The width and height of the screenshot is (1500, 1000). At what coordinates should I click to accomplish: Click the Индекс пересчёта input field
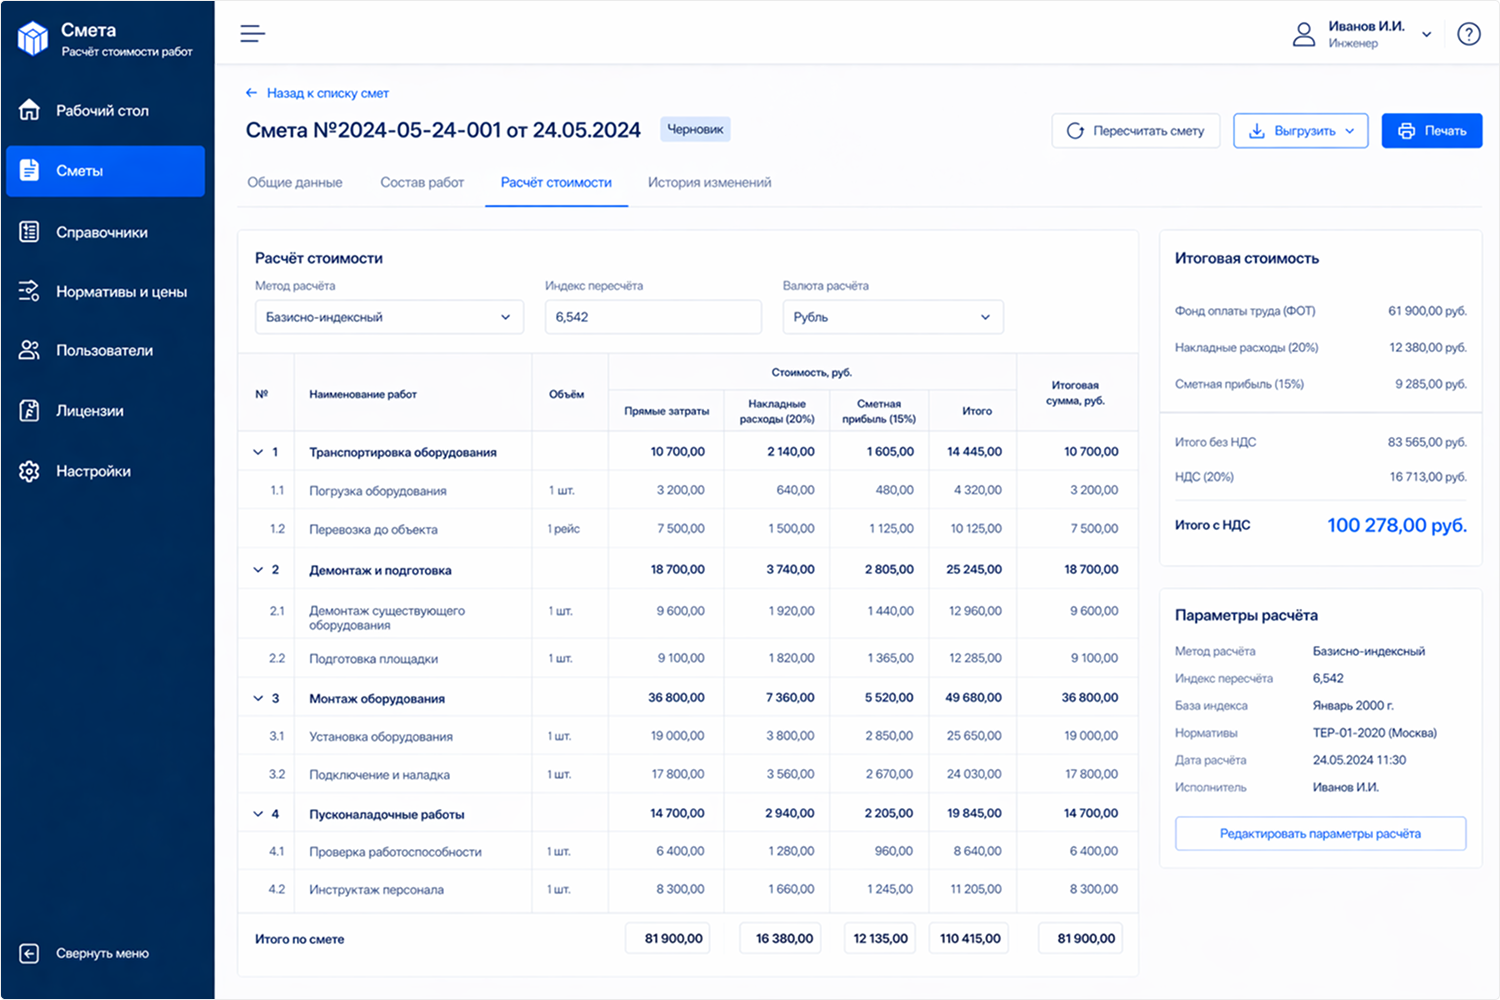tap(652, 317)
